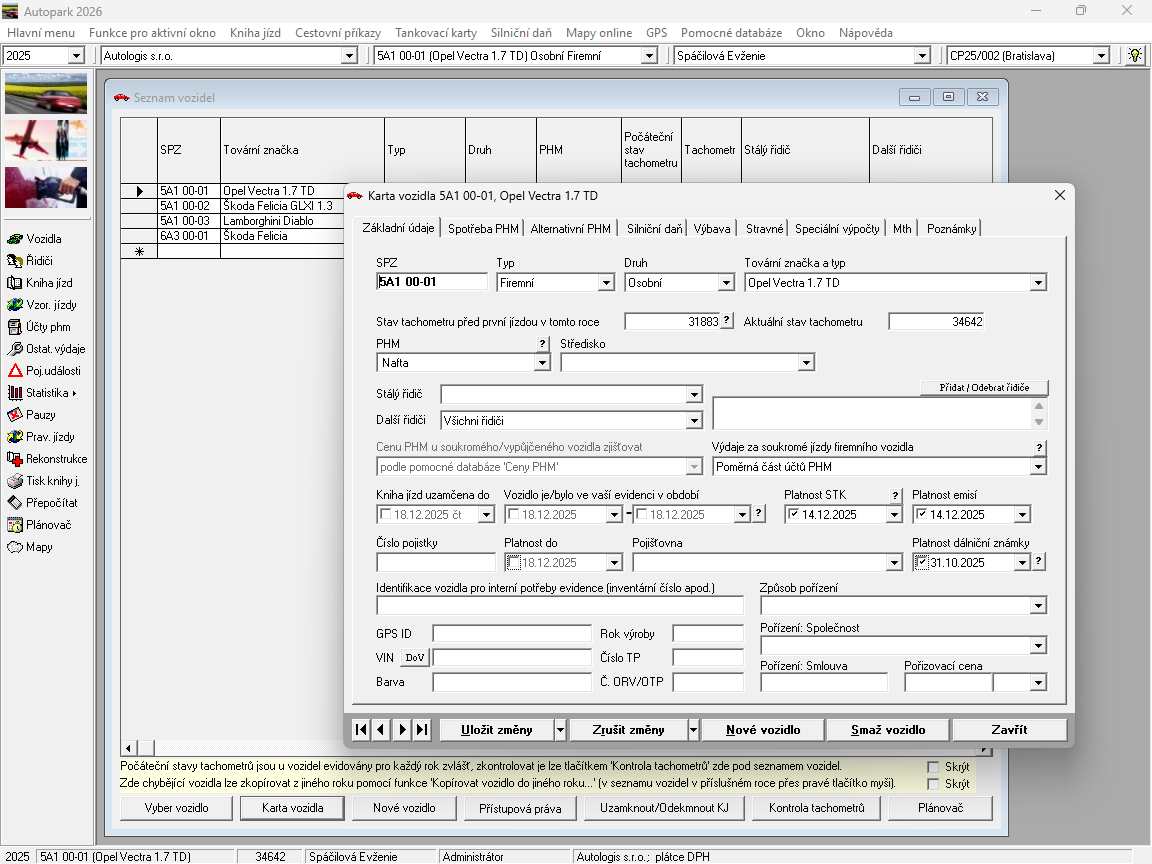Click the light bulb hint icon
This screenshot has width=1152, height=864.
tap(1134, 56)
